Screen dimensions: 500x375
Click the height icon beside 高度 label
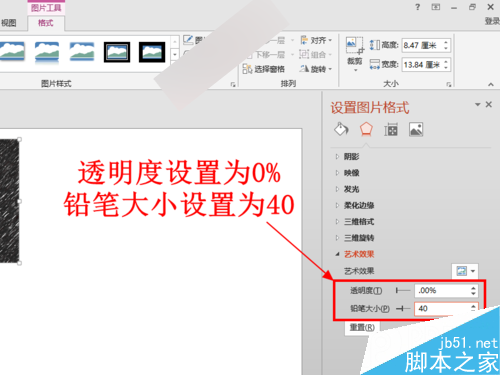(x=375, y=45)
